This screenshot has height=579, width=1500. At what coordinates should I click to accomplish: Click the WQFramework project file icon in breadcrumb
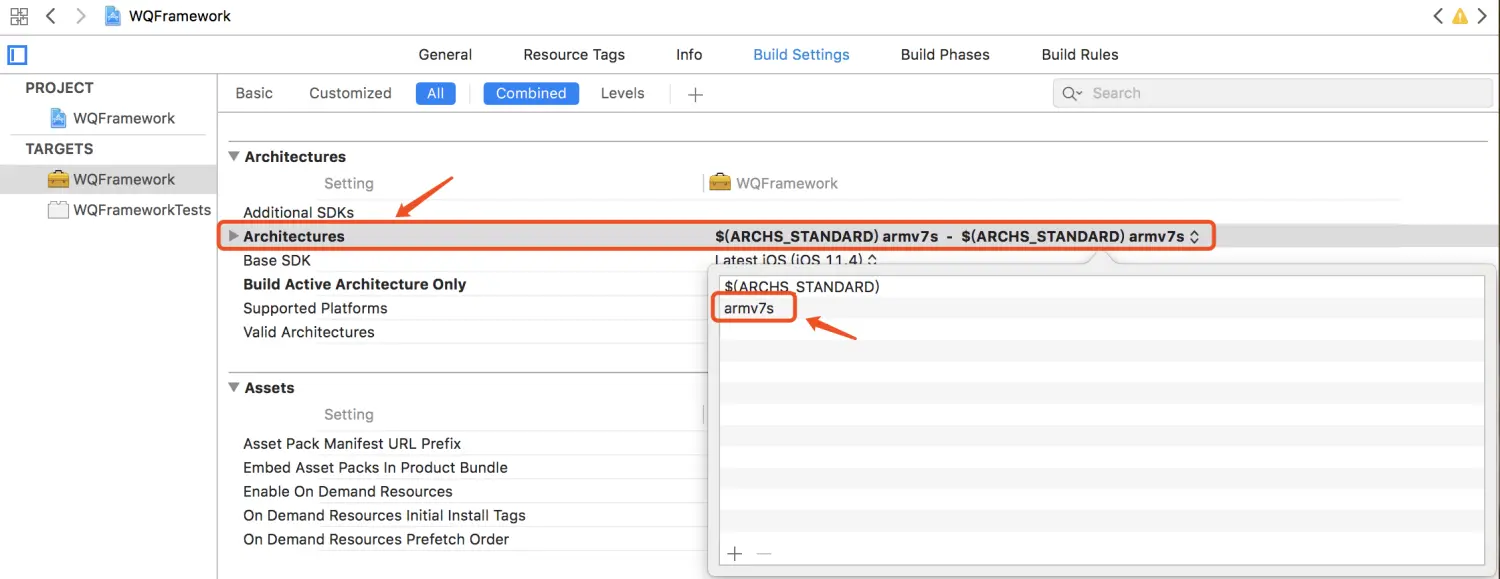(113, 16)
